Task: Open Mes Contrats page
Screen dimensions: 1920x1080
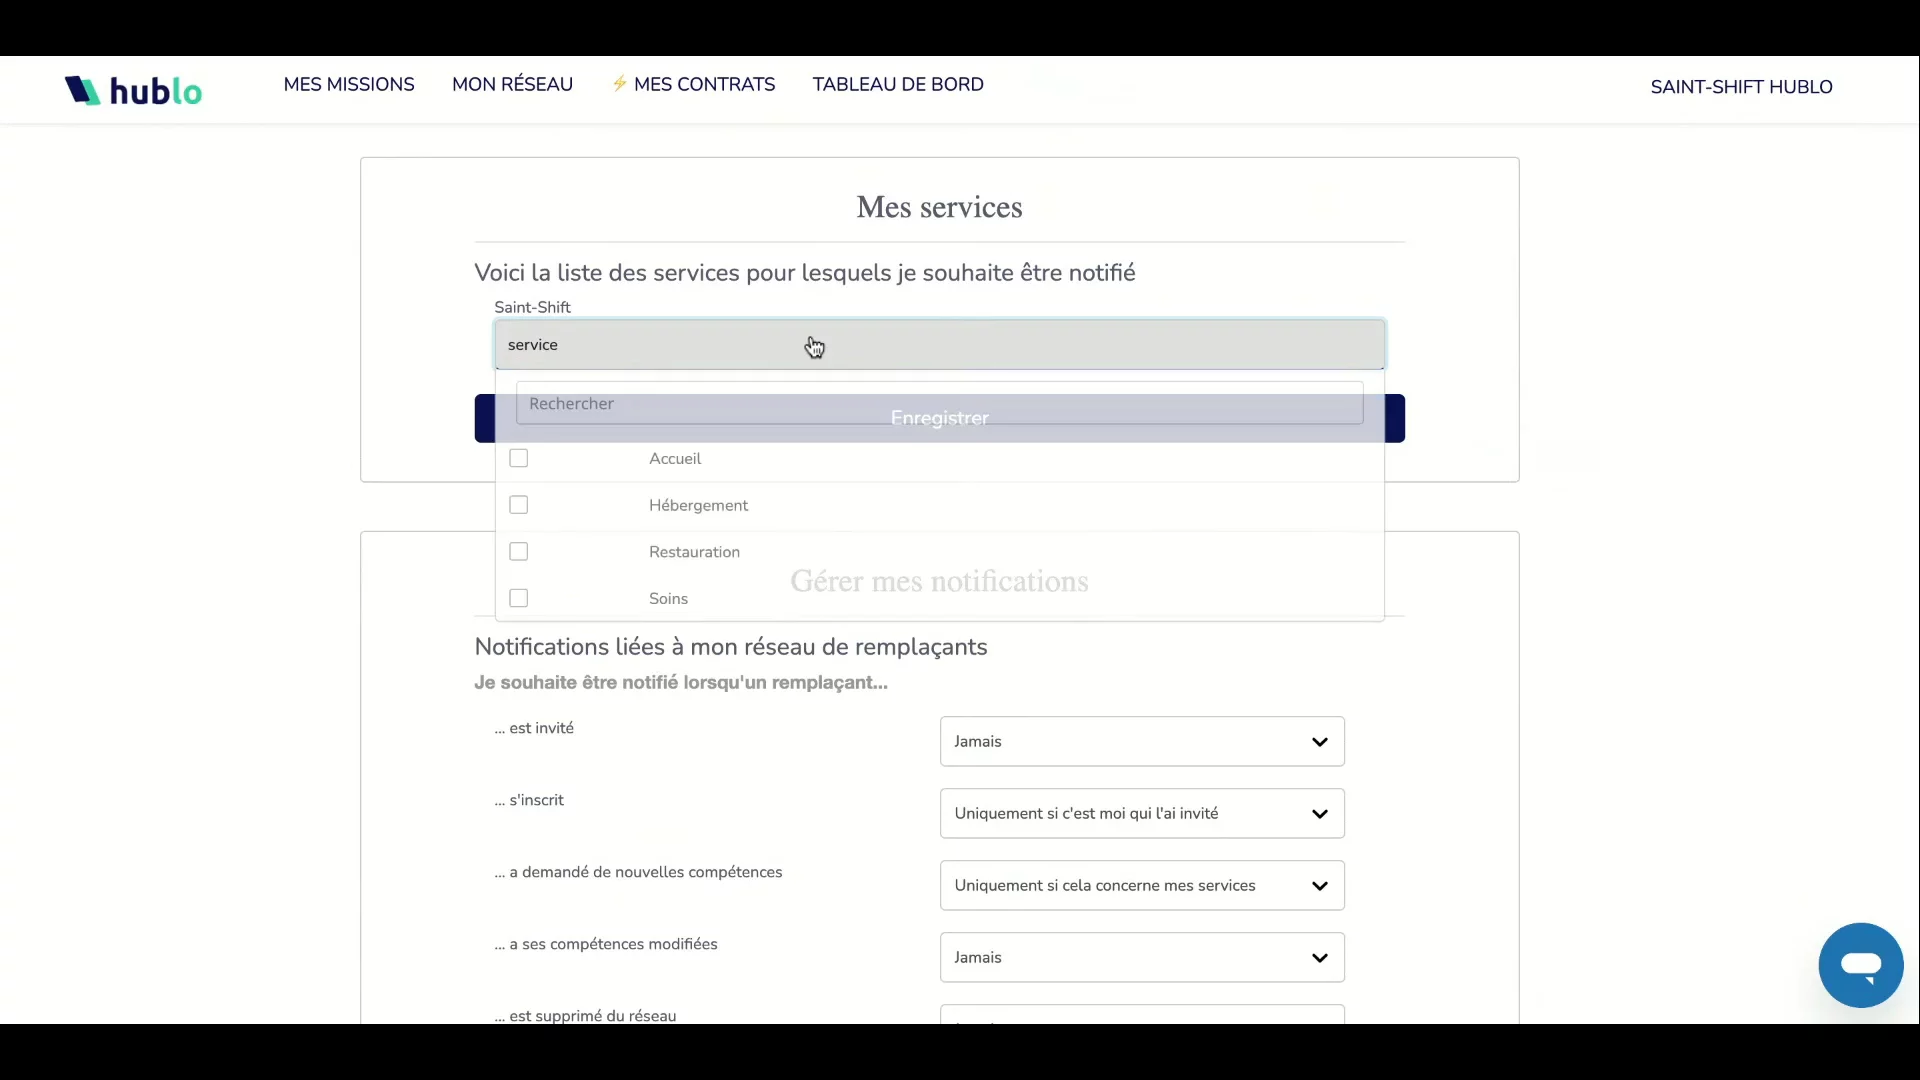Action: (704, 85)
